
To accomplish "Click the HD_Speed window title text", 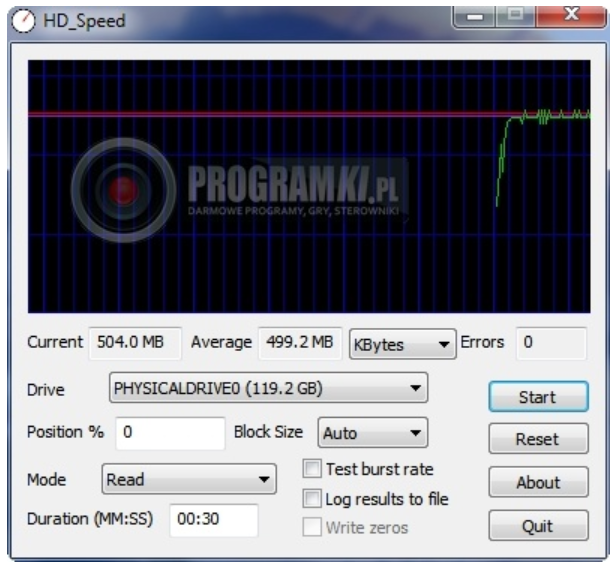I will [84, 21].
